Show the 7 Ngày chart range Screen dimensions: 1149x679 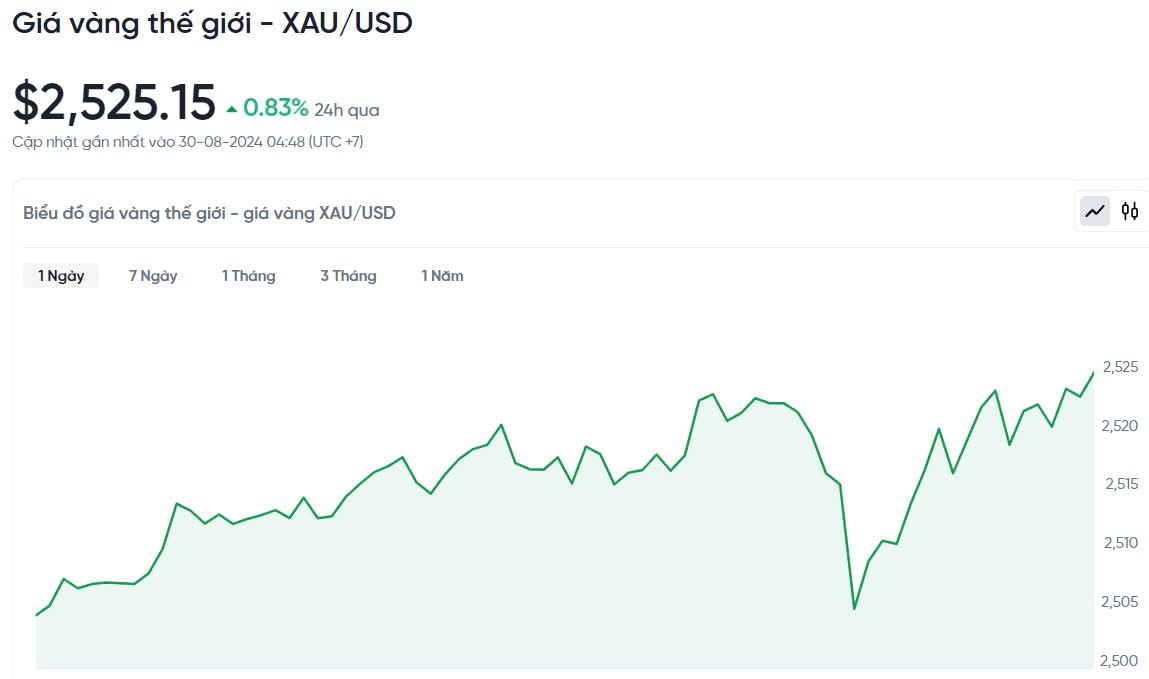pyautogui.click(x=153, y=276)
